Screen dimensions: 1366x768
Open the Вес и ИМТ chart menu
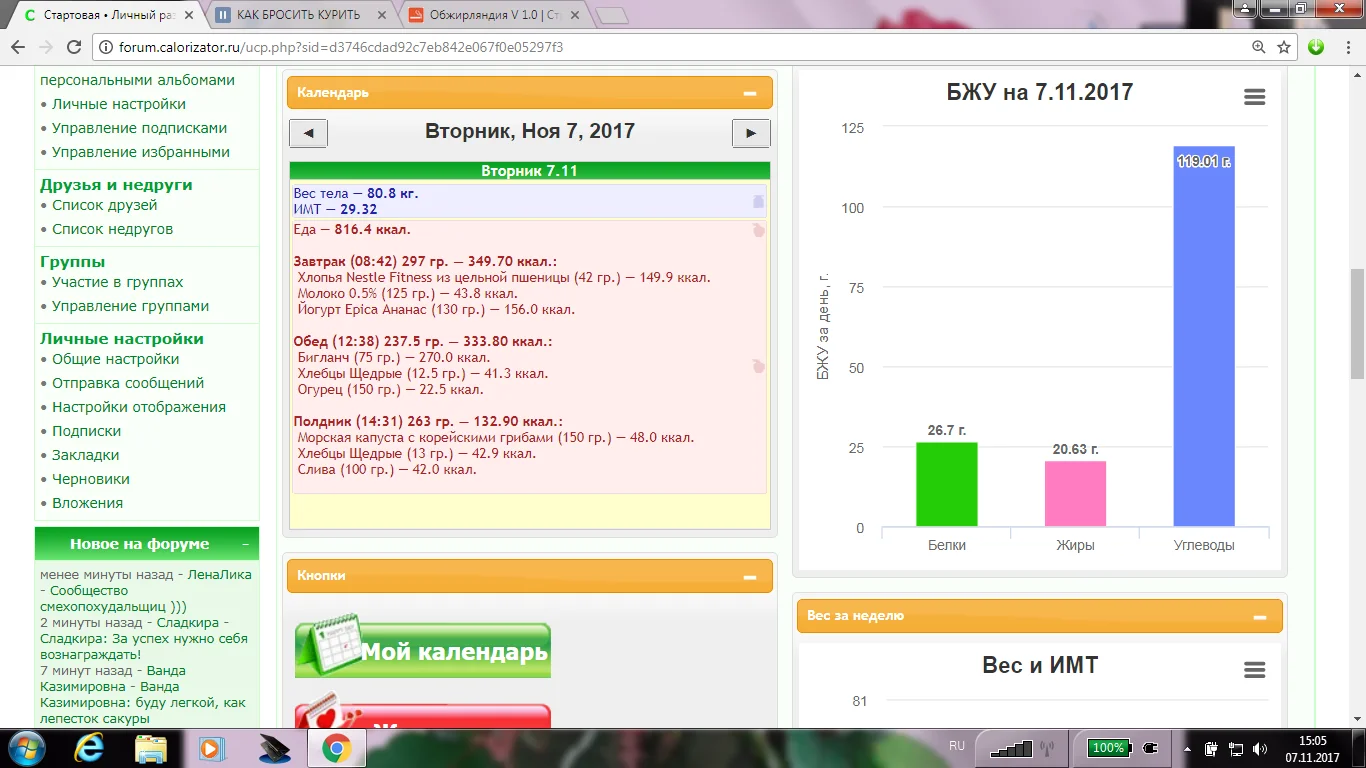pos(1254,670)
